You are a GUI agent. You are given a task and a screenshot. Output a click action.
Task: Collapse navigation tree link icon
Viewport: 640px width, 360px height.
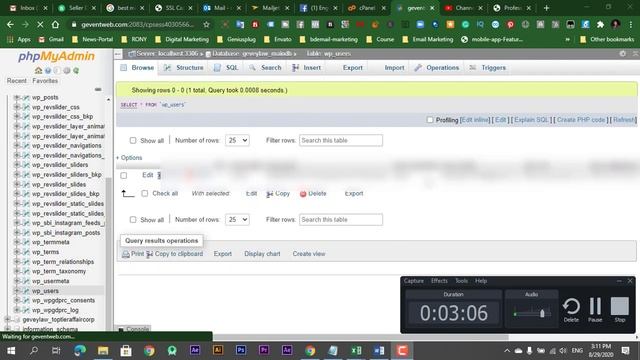tap(98, 89)
